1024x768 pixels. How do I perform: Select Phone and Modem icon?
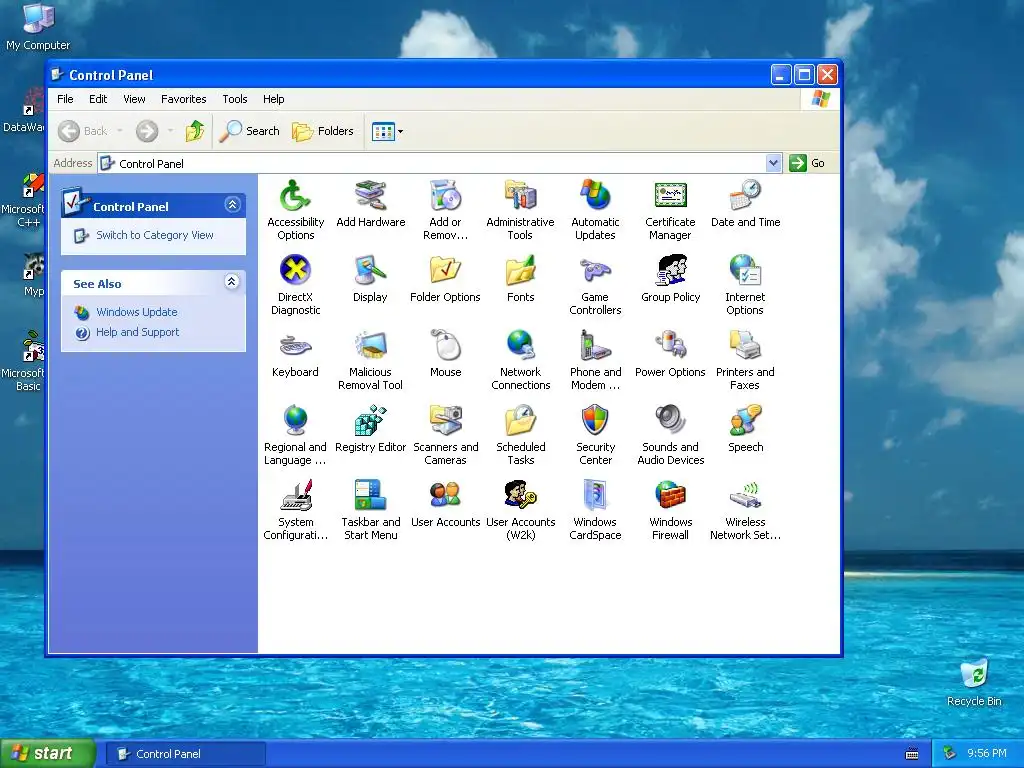coord(595,345)
